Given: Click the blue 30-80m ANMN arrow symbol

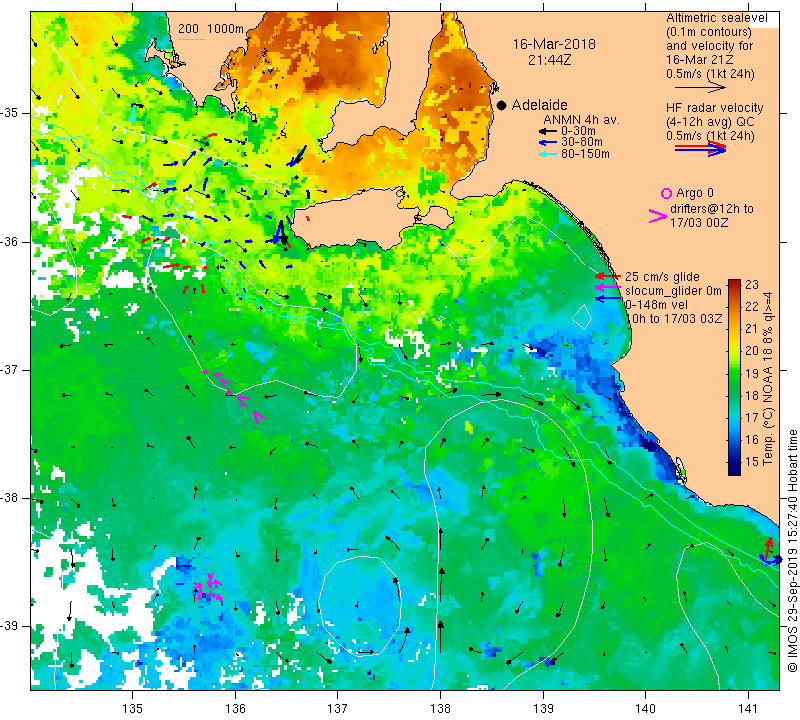Looking at the screenshot, I should point(547,142).
